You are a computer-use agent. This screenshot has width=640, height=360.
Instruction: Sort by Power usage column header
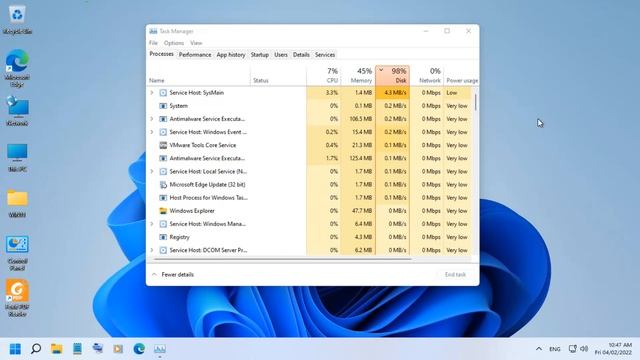coord(461,76)
